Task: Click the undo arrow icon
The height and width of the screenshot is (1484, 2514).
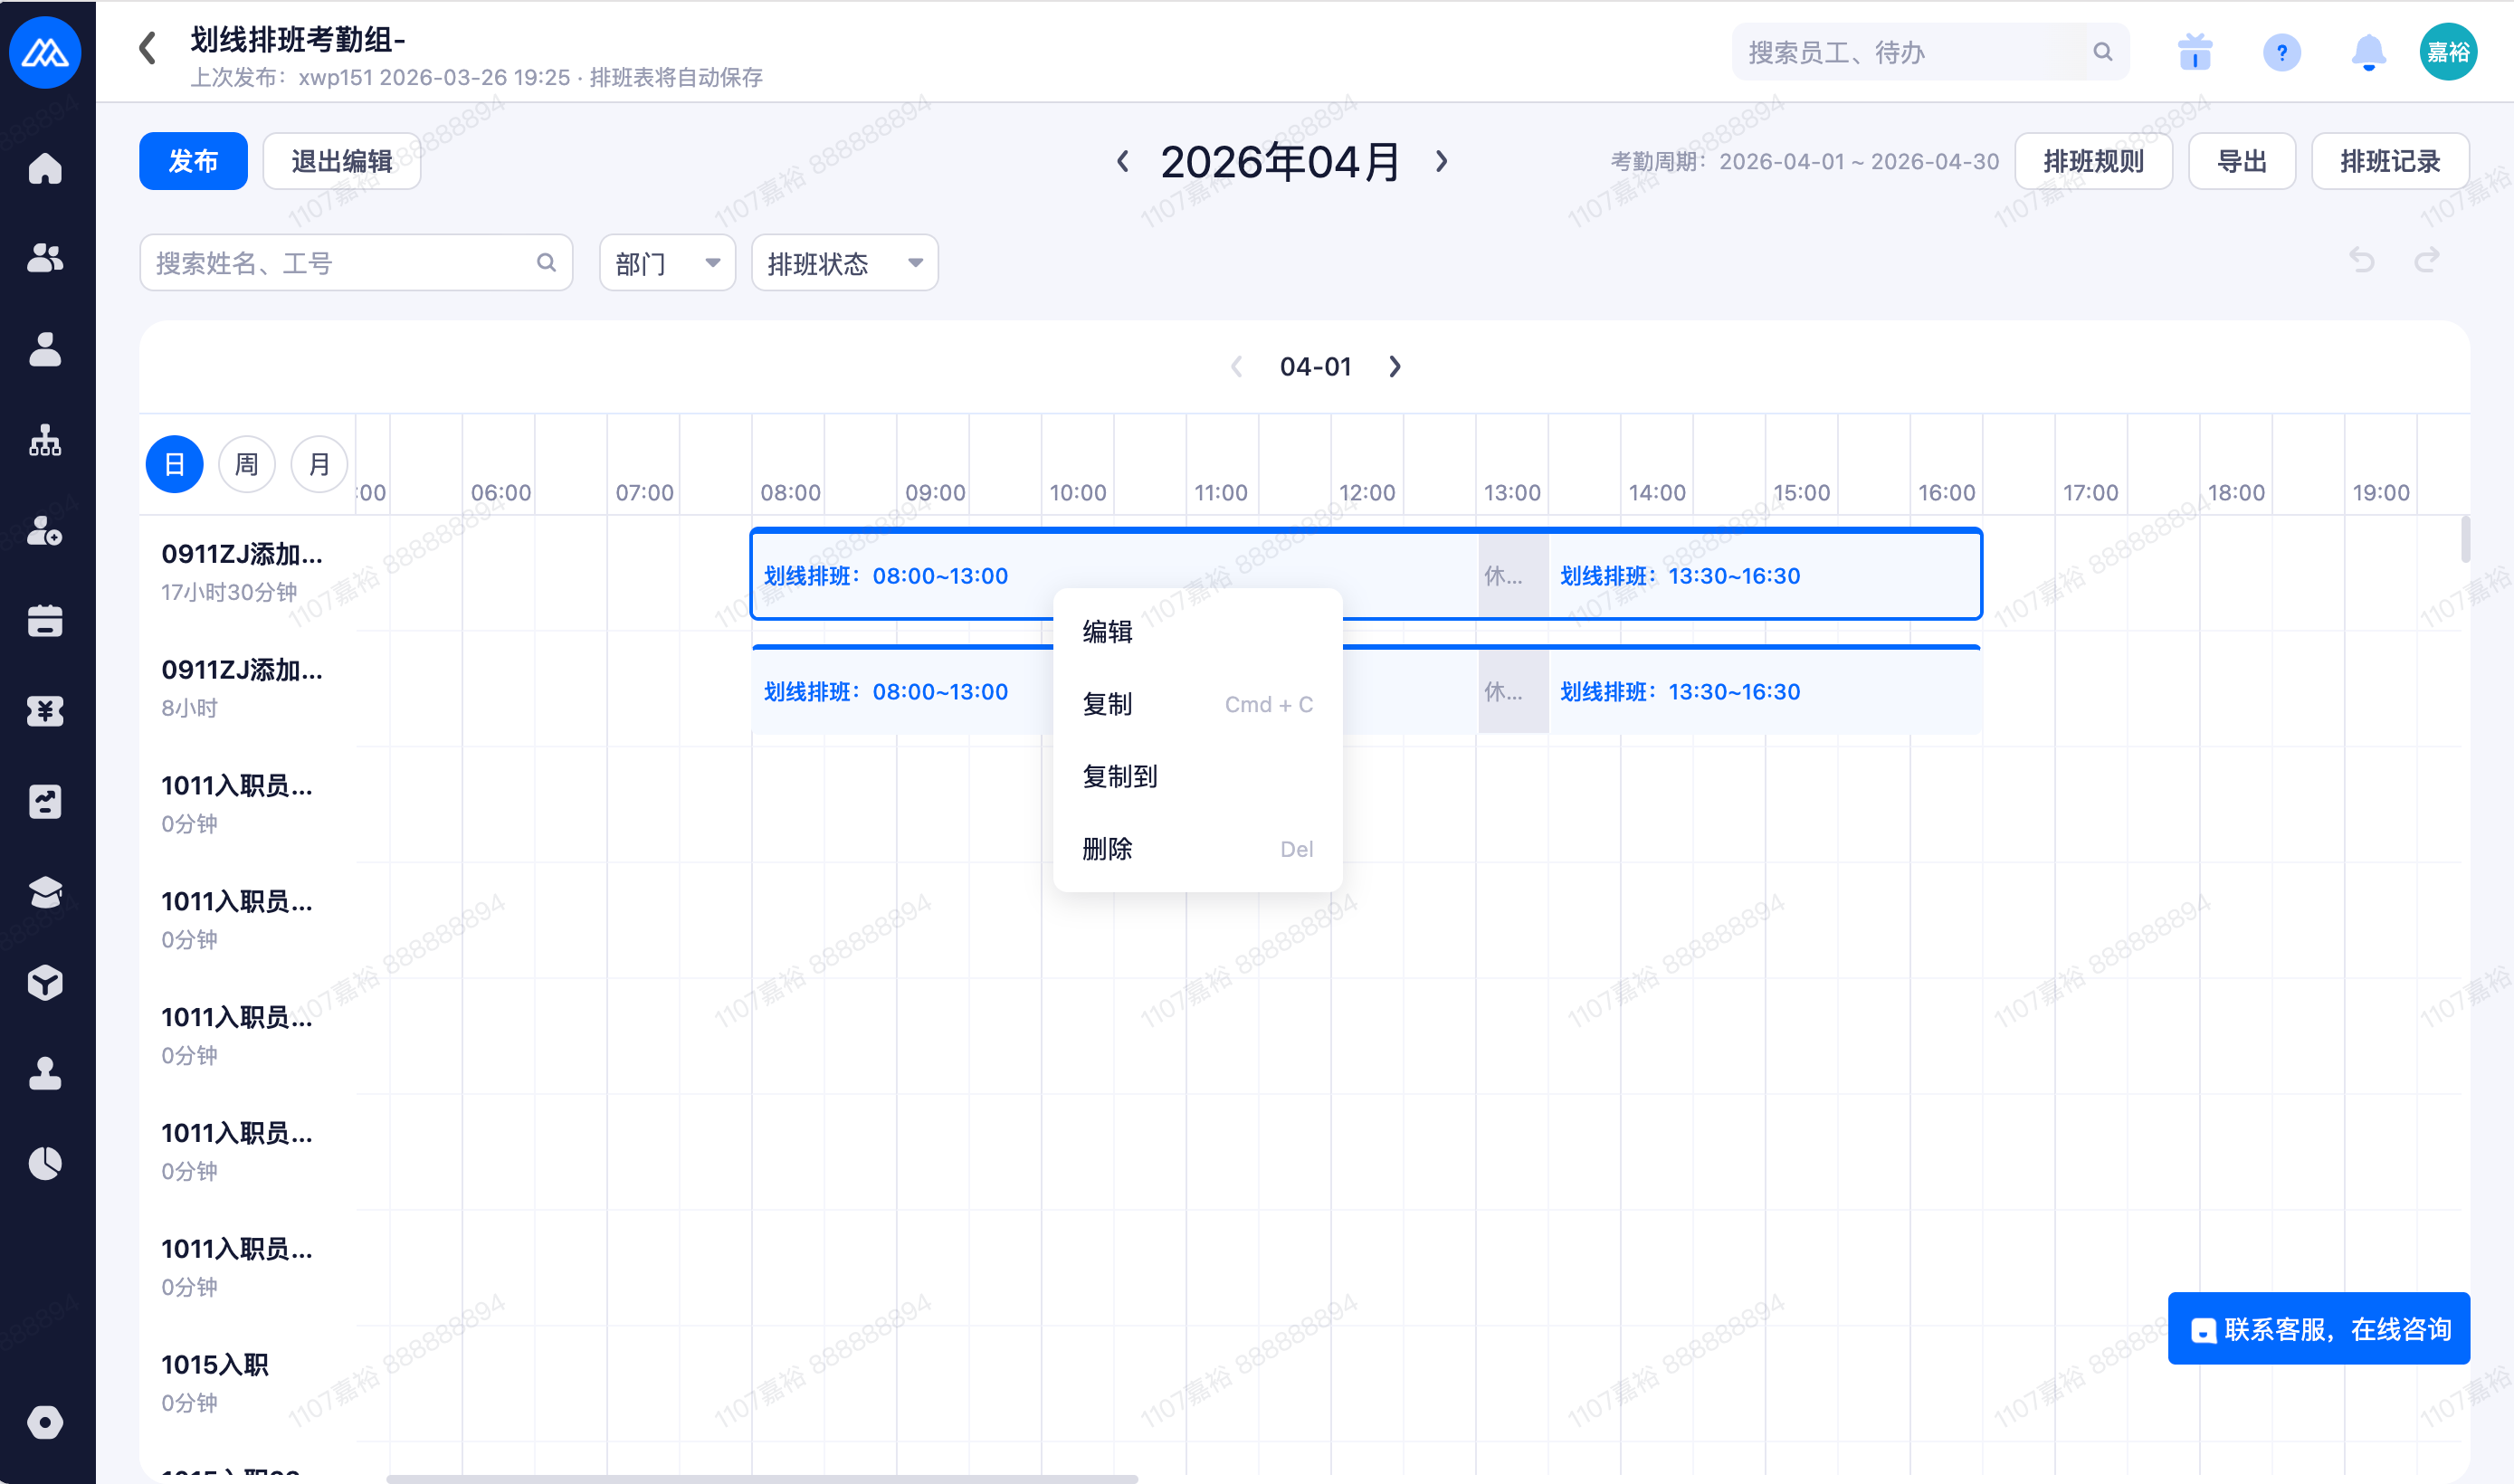Action: click(x=2361, y=261)
